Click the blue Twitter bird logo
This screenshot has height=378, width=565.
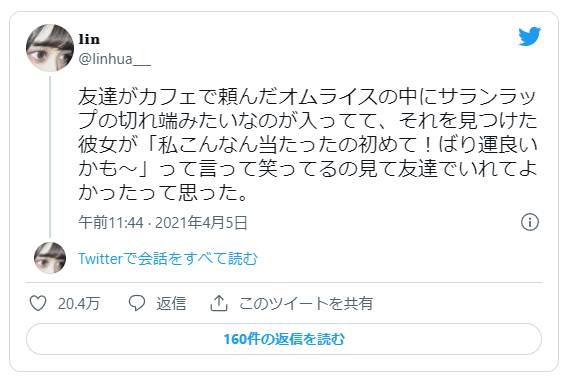click(x=529, y=36)
